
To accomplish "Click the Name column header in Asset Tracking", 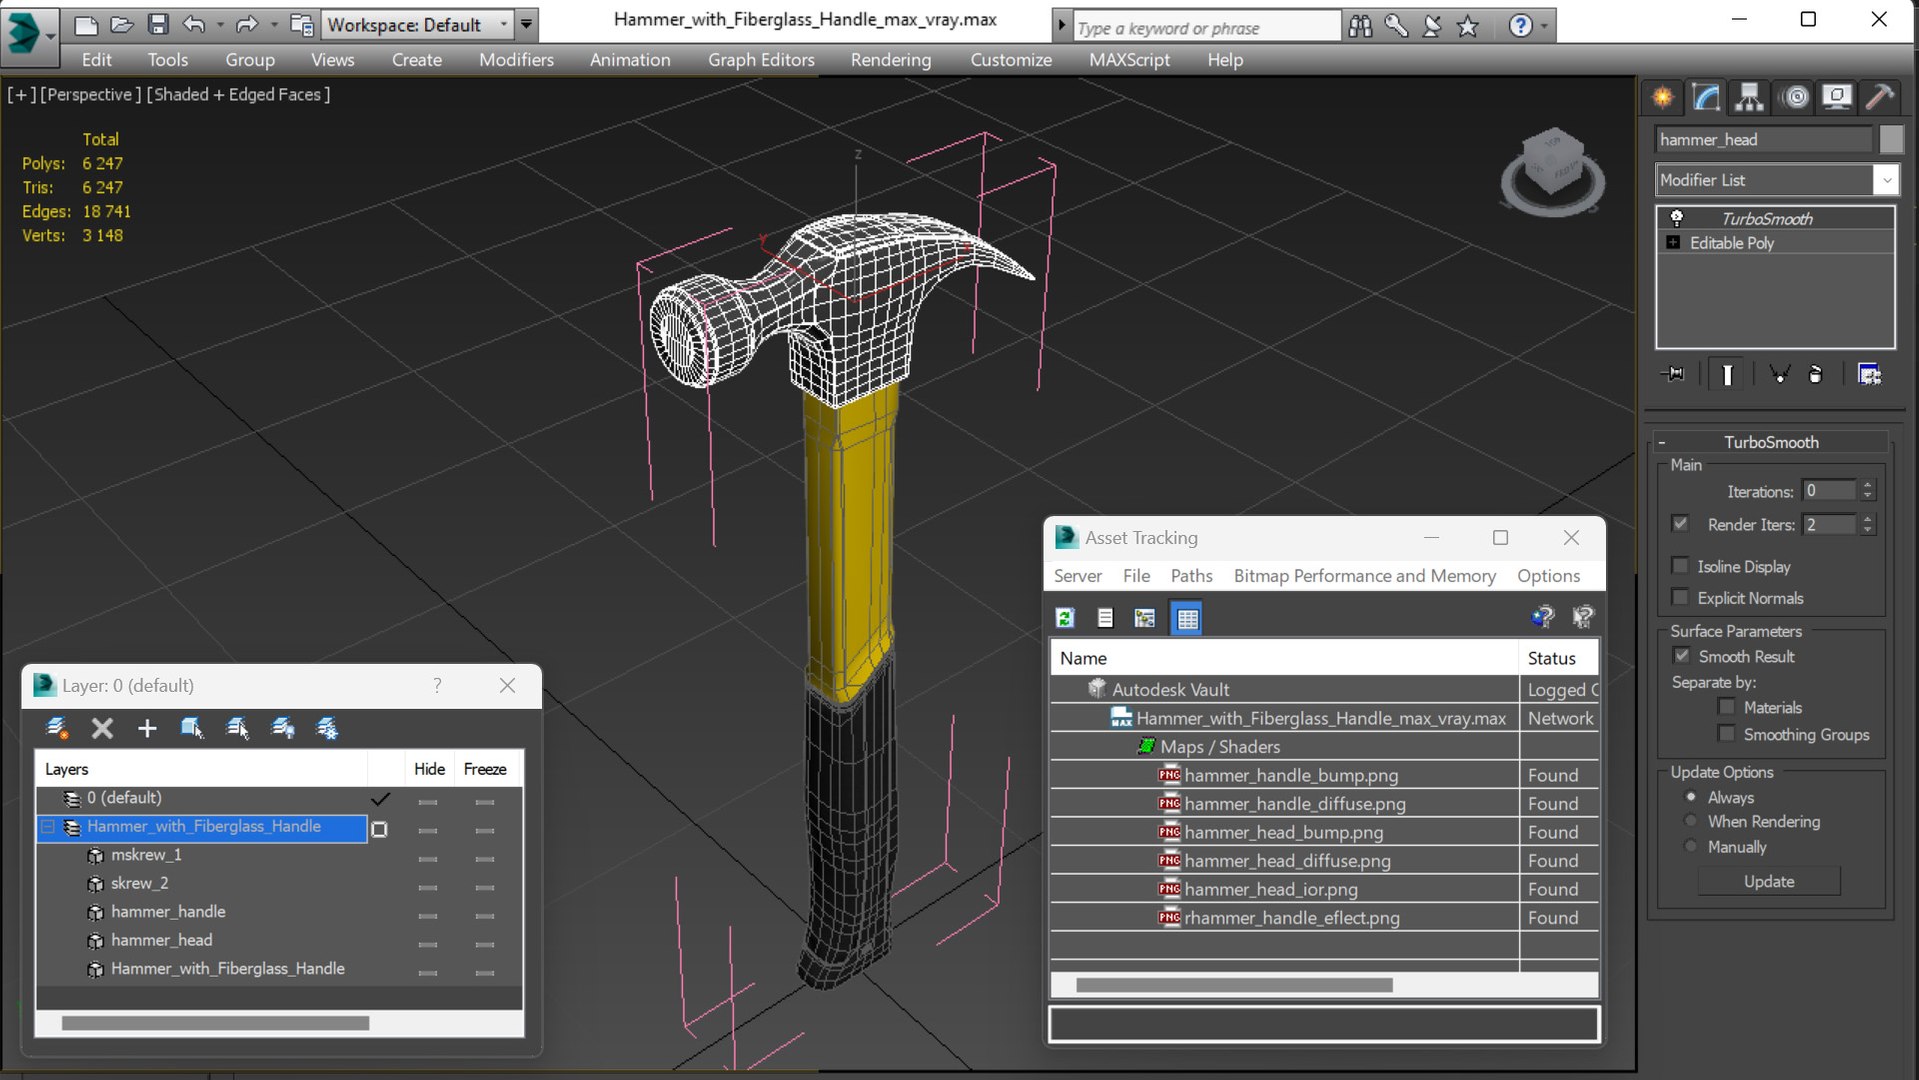I will coord(1285,658).
